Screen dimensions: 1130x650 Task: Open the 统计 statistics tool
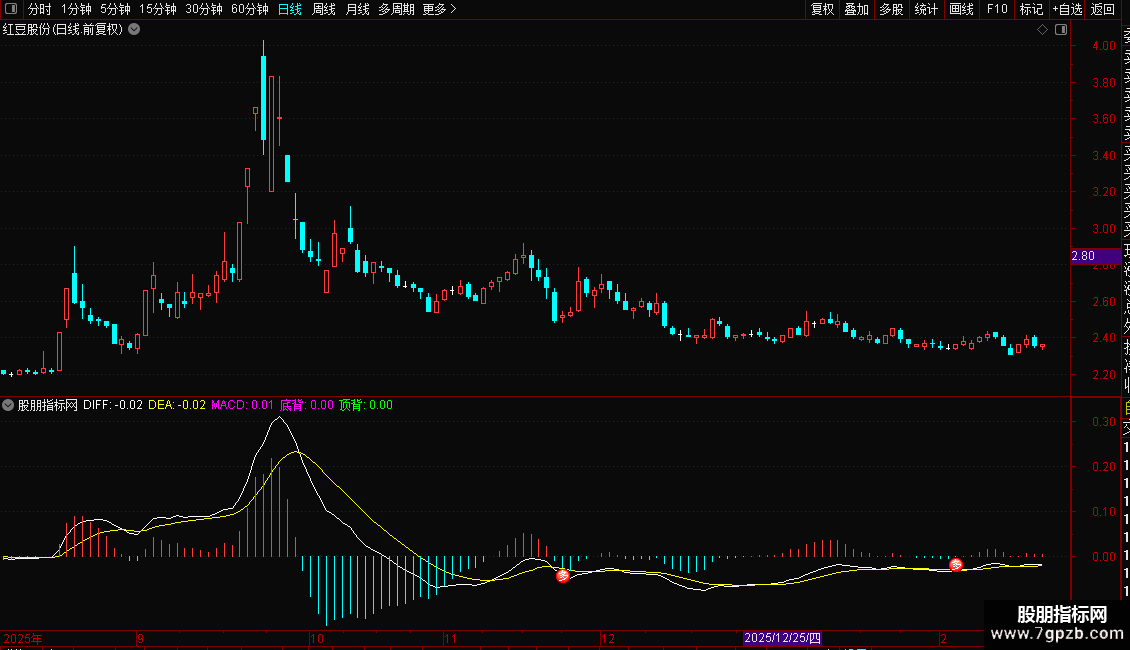[926, 9]
